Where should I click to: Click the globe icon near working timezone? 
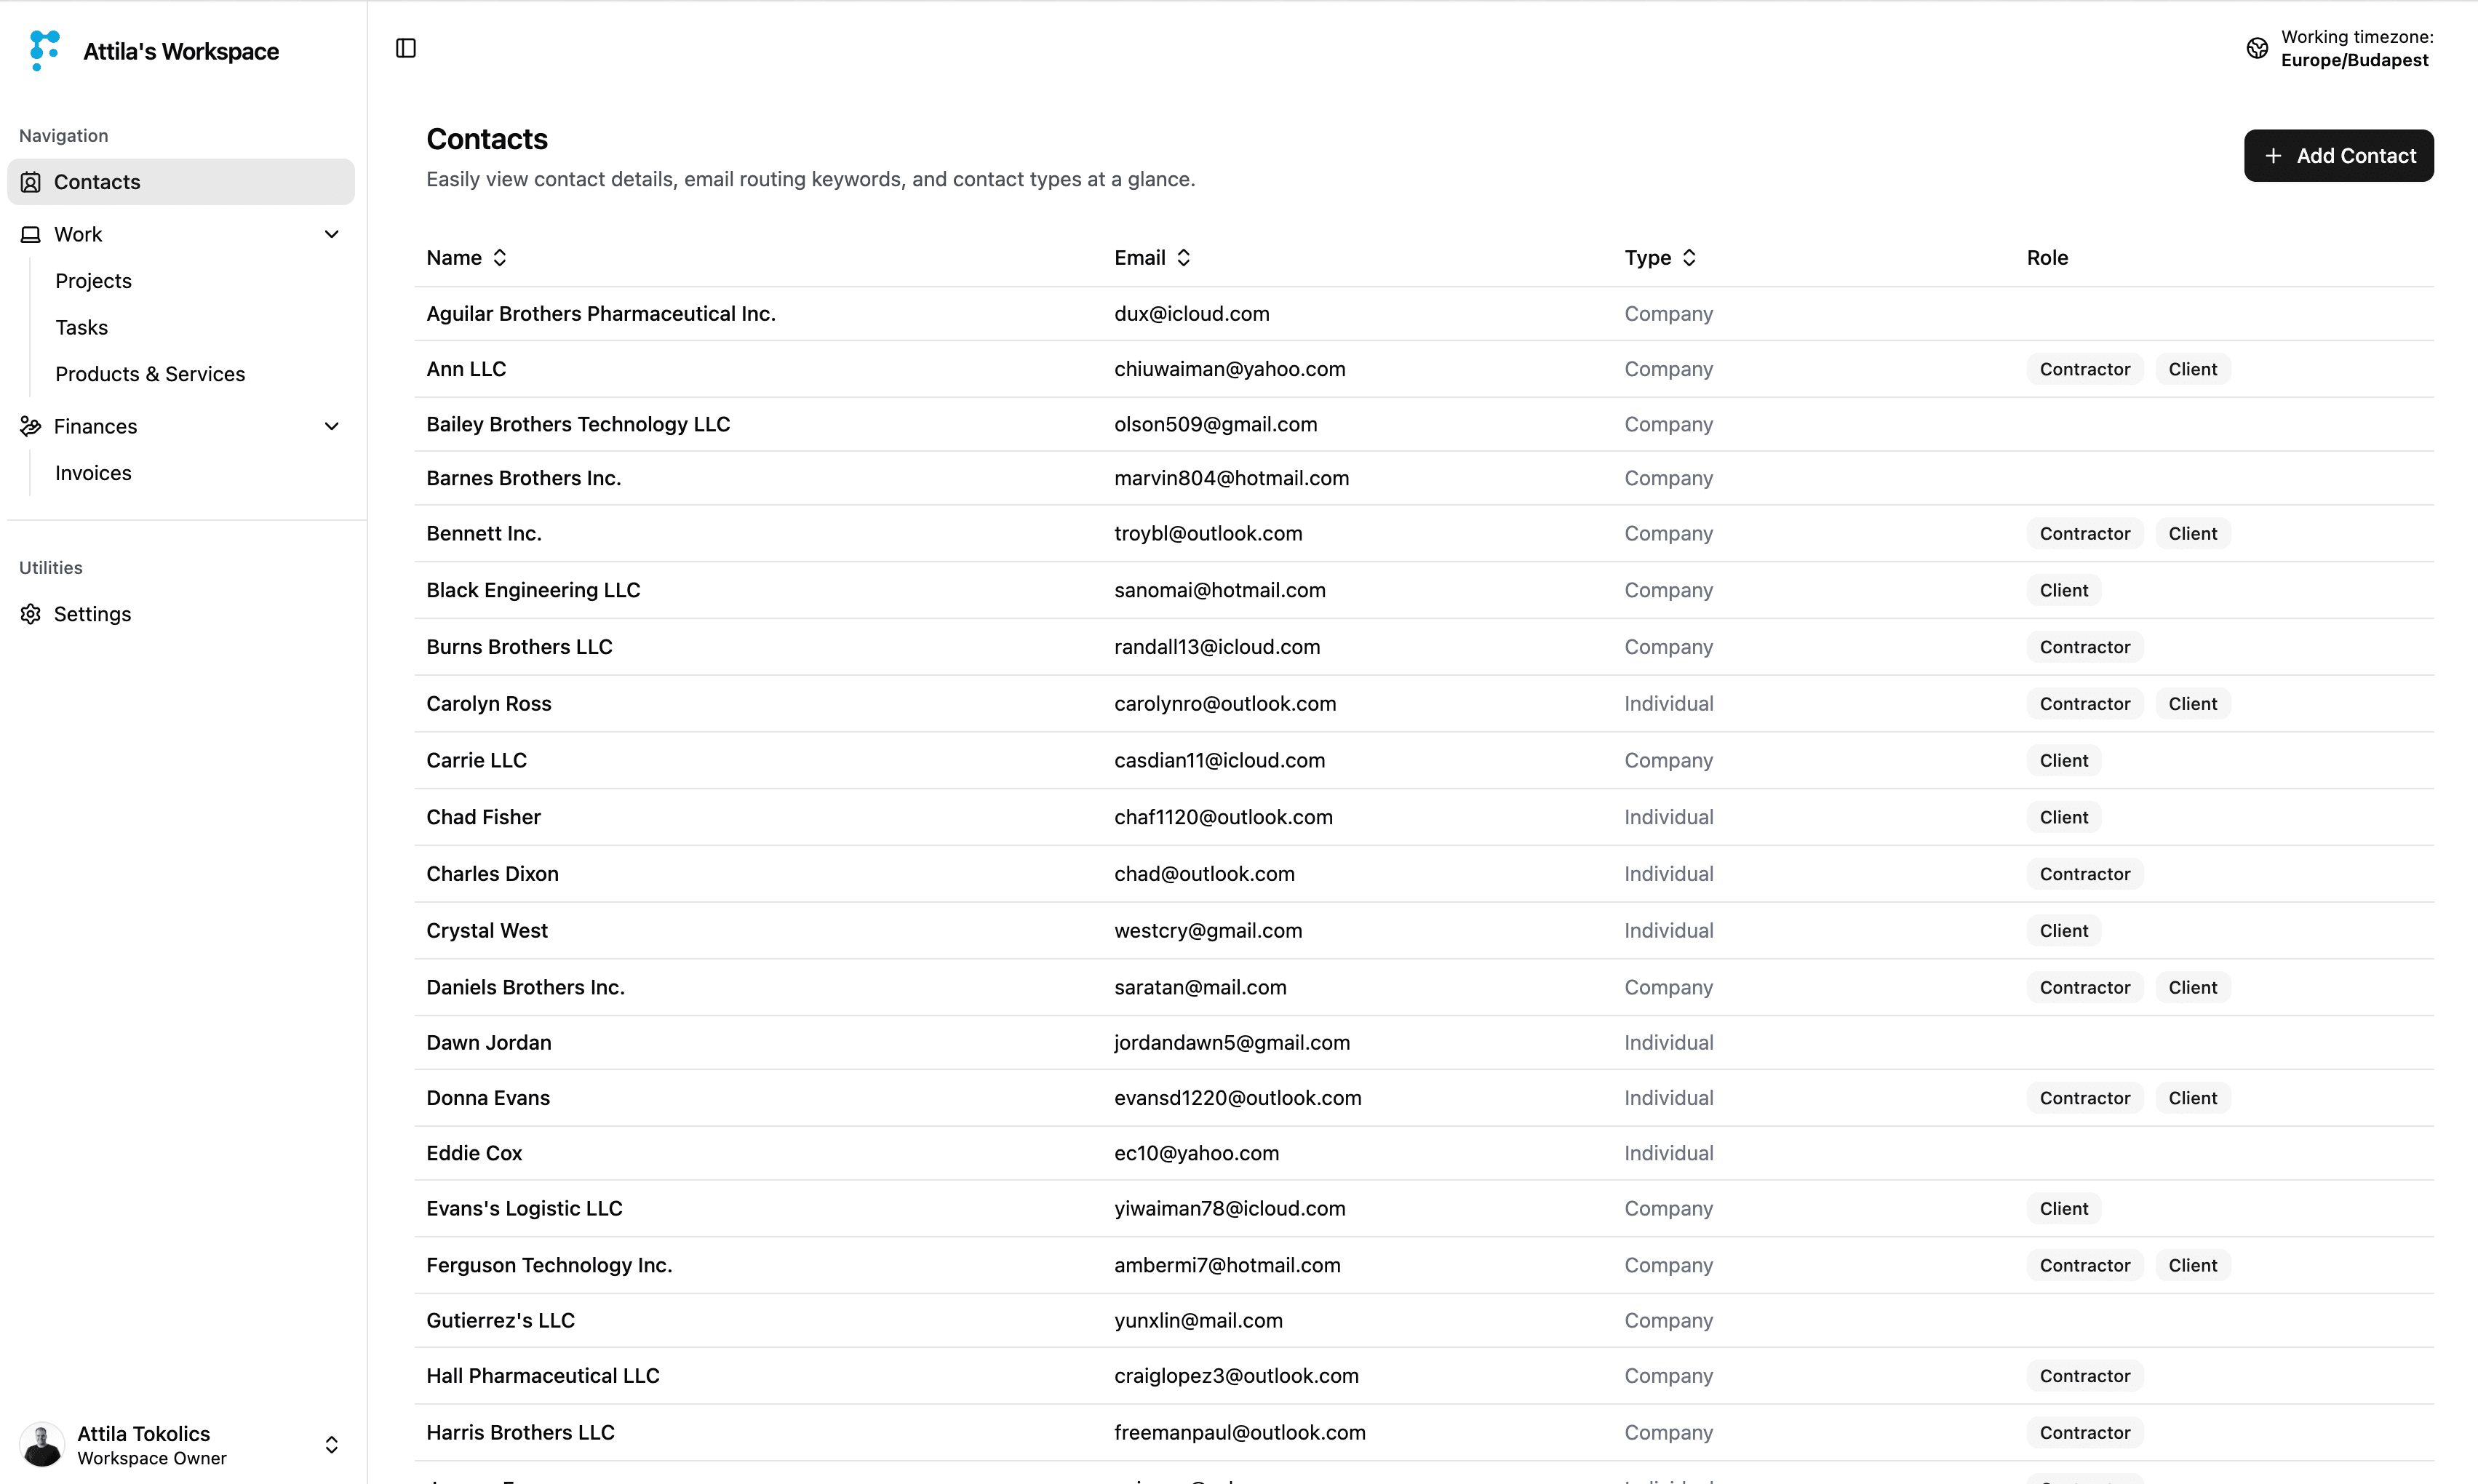click(2256, 47)
